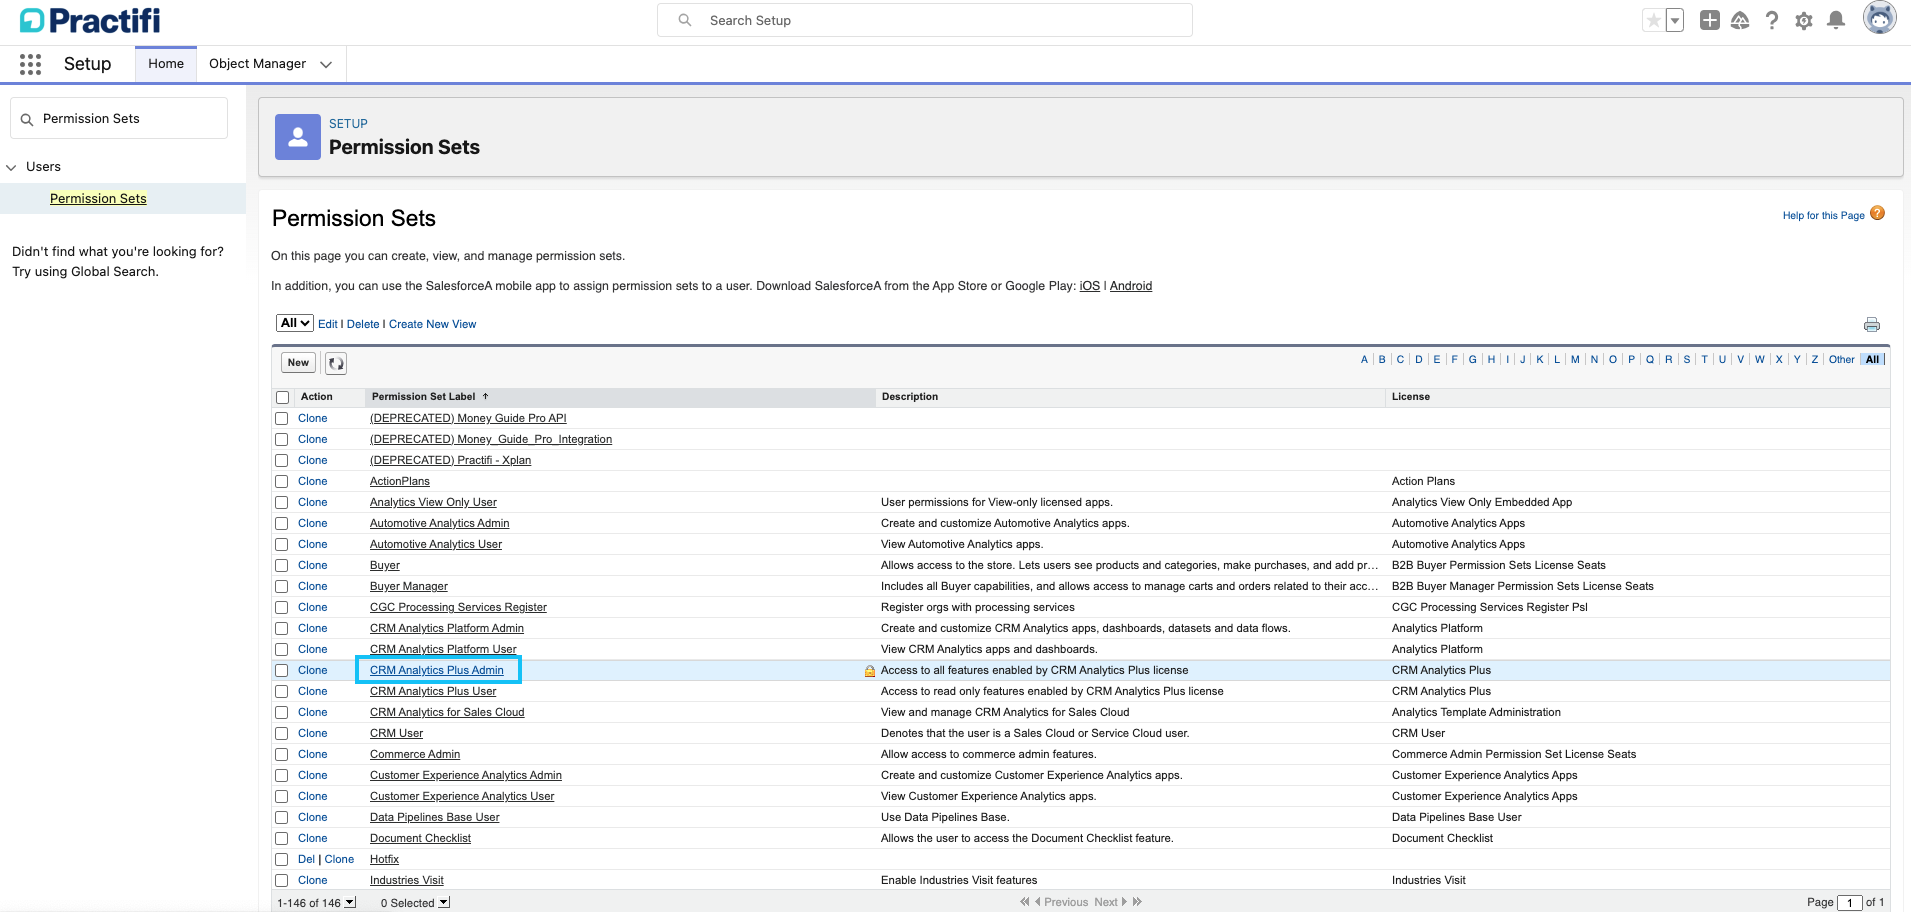
Task: Click the Permission Sets header user icon
Action: coord(298,137)
